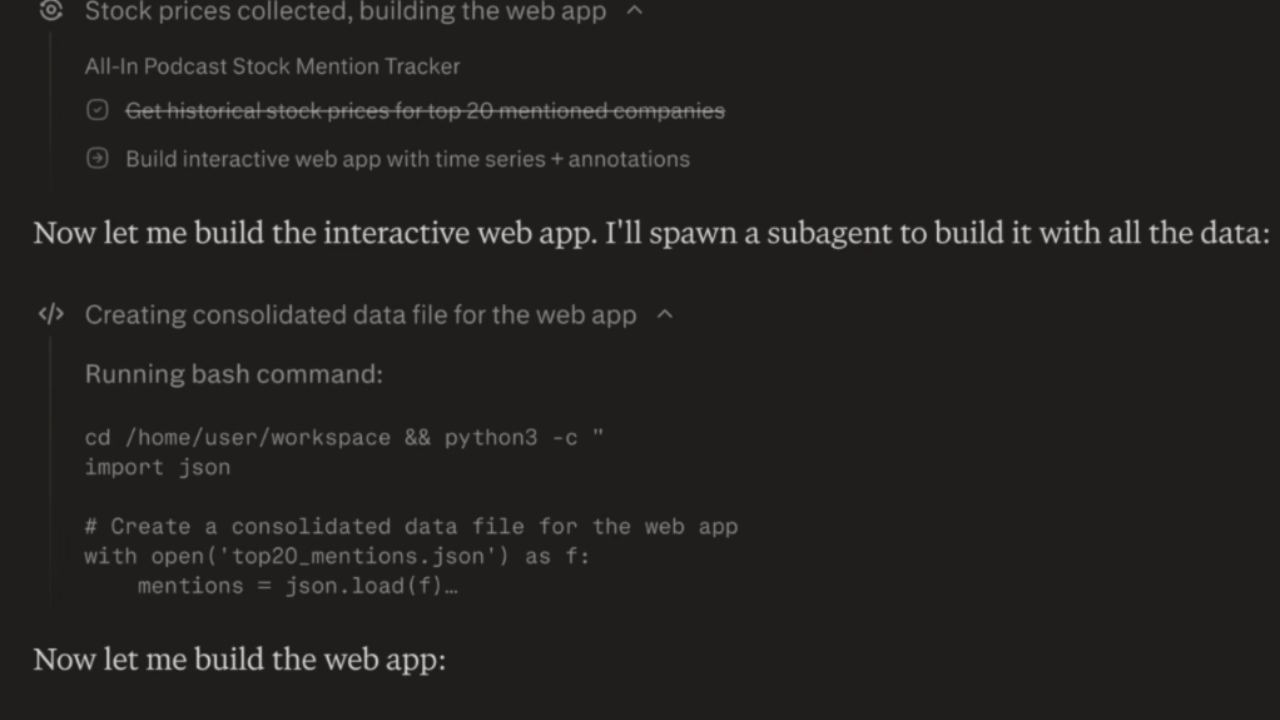Select the code icon next to 'Creating consolidated data file'
Screen dimensions: 1280x720
click(50, 314)
